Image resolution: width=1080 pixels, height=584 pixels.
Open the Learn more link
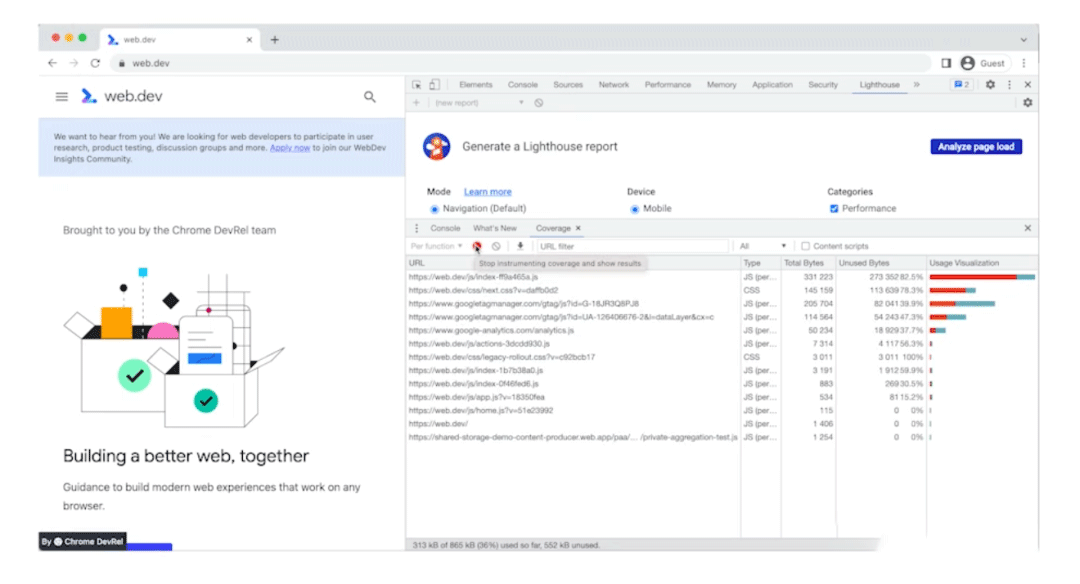(x=488, y=191)
